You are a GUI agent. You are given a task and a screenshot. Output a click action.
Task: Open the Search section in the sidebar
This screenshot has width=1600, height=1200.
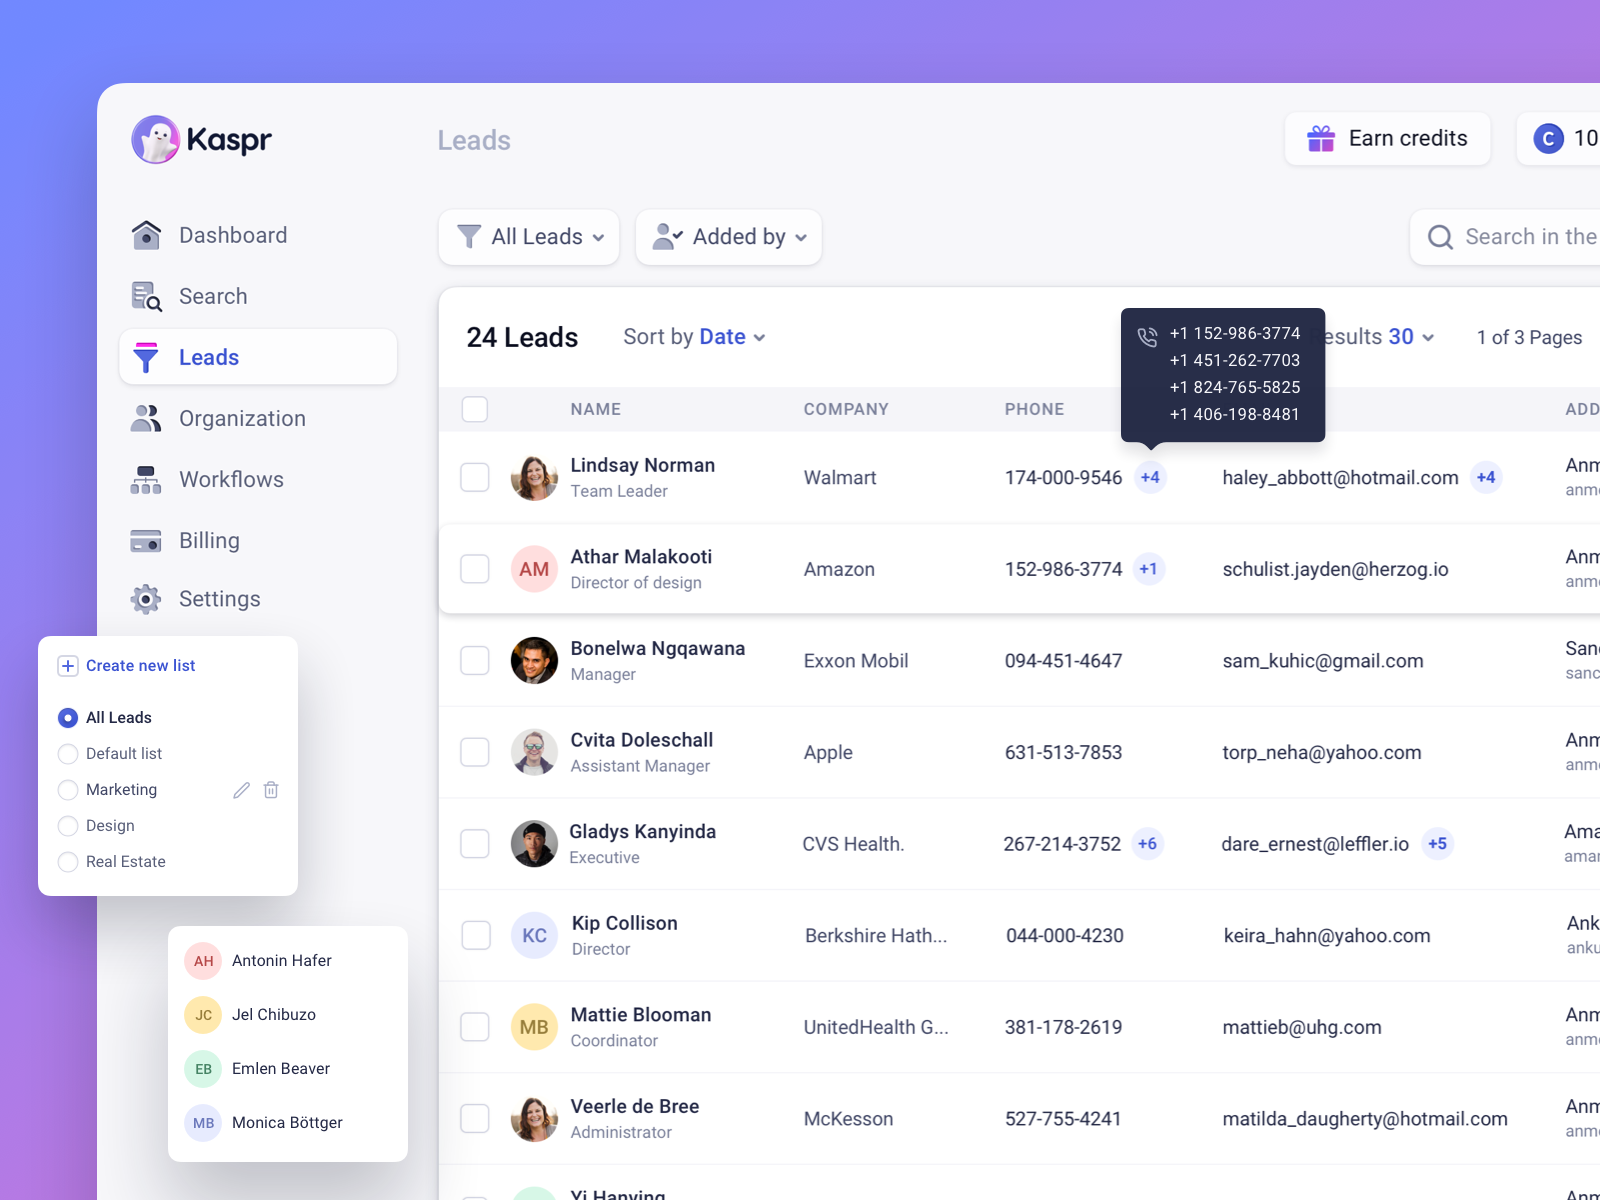point(146,296)
